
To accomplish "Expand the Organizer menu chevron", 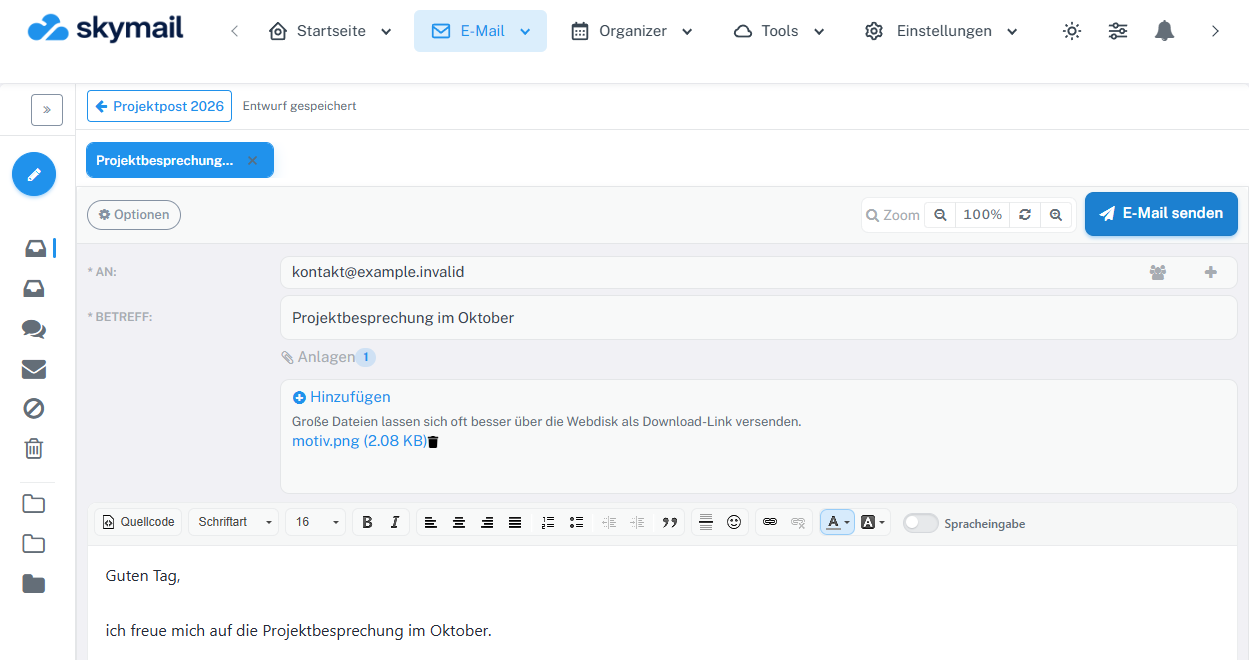I will click(x=687, y=32).
